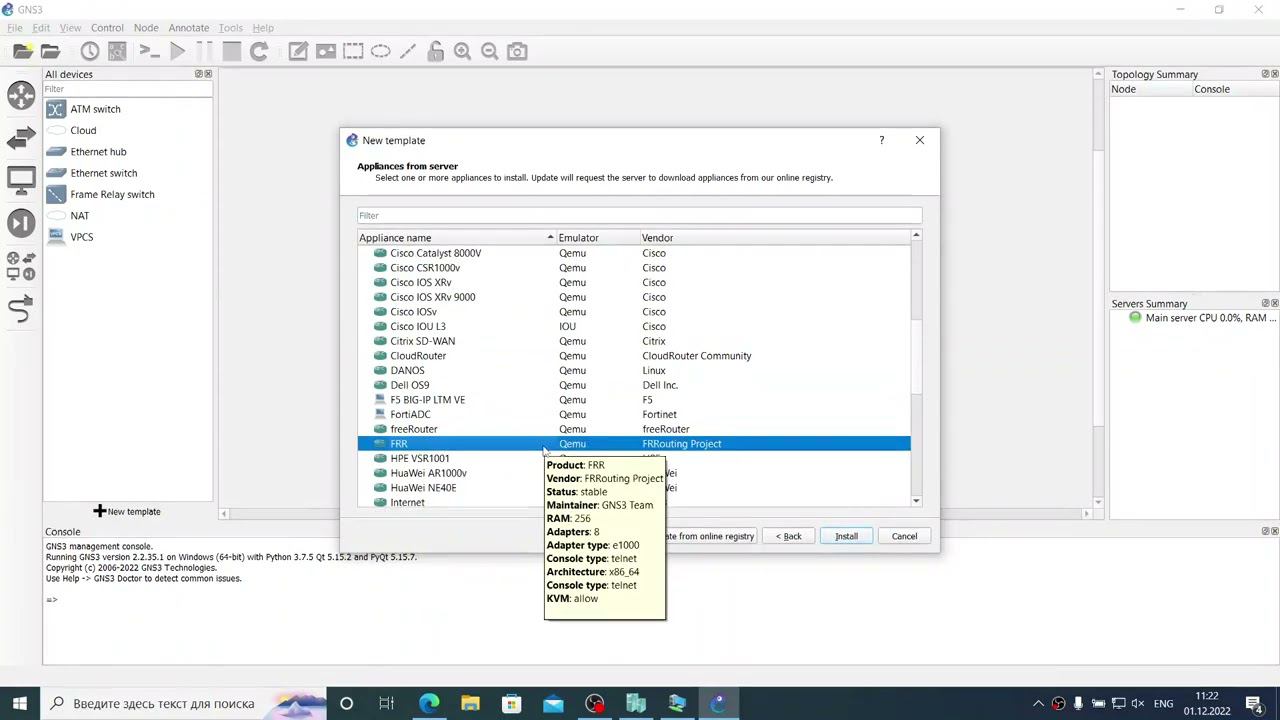Open the Windows Start menu

click(19, 703)
